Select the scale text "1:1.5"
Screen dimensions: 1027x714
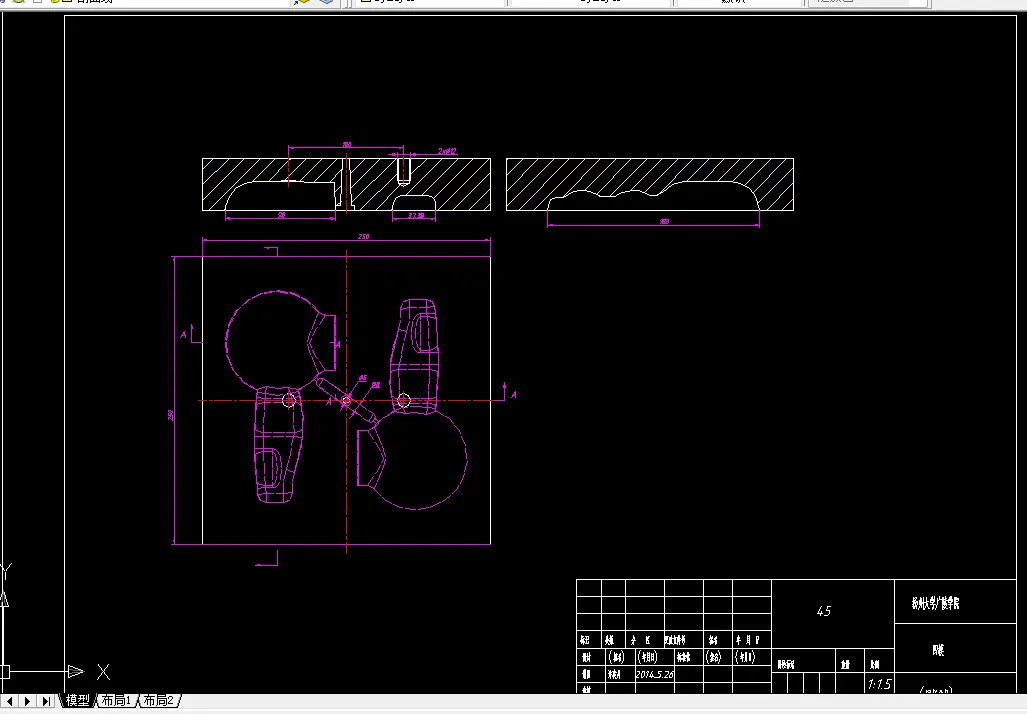879,684
